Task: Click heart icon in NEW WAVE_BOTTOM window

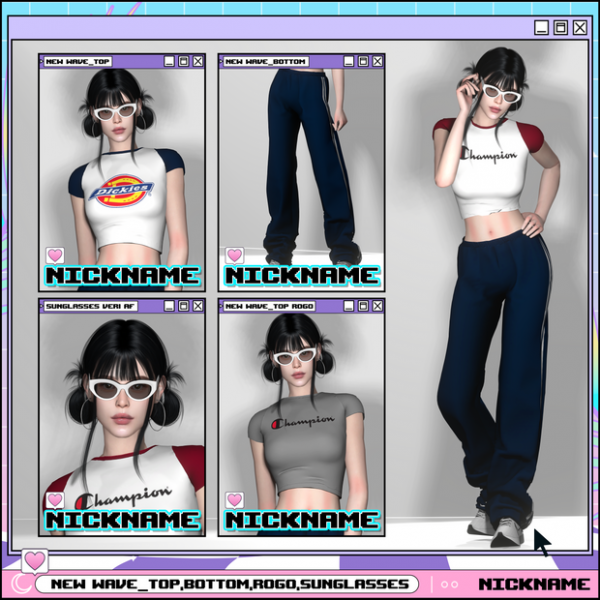Action: pos(235,255)
